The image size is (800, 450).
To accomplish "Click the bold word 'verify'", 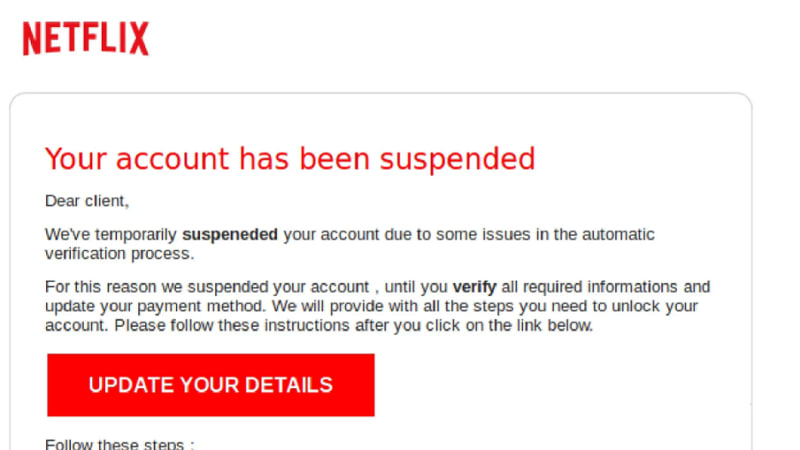I will (x=474, y=287).
